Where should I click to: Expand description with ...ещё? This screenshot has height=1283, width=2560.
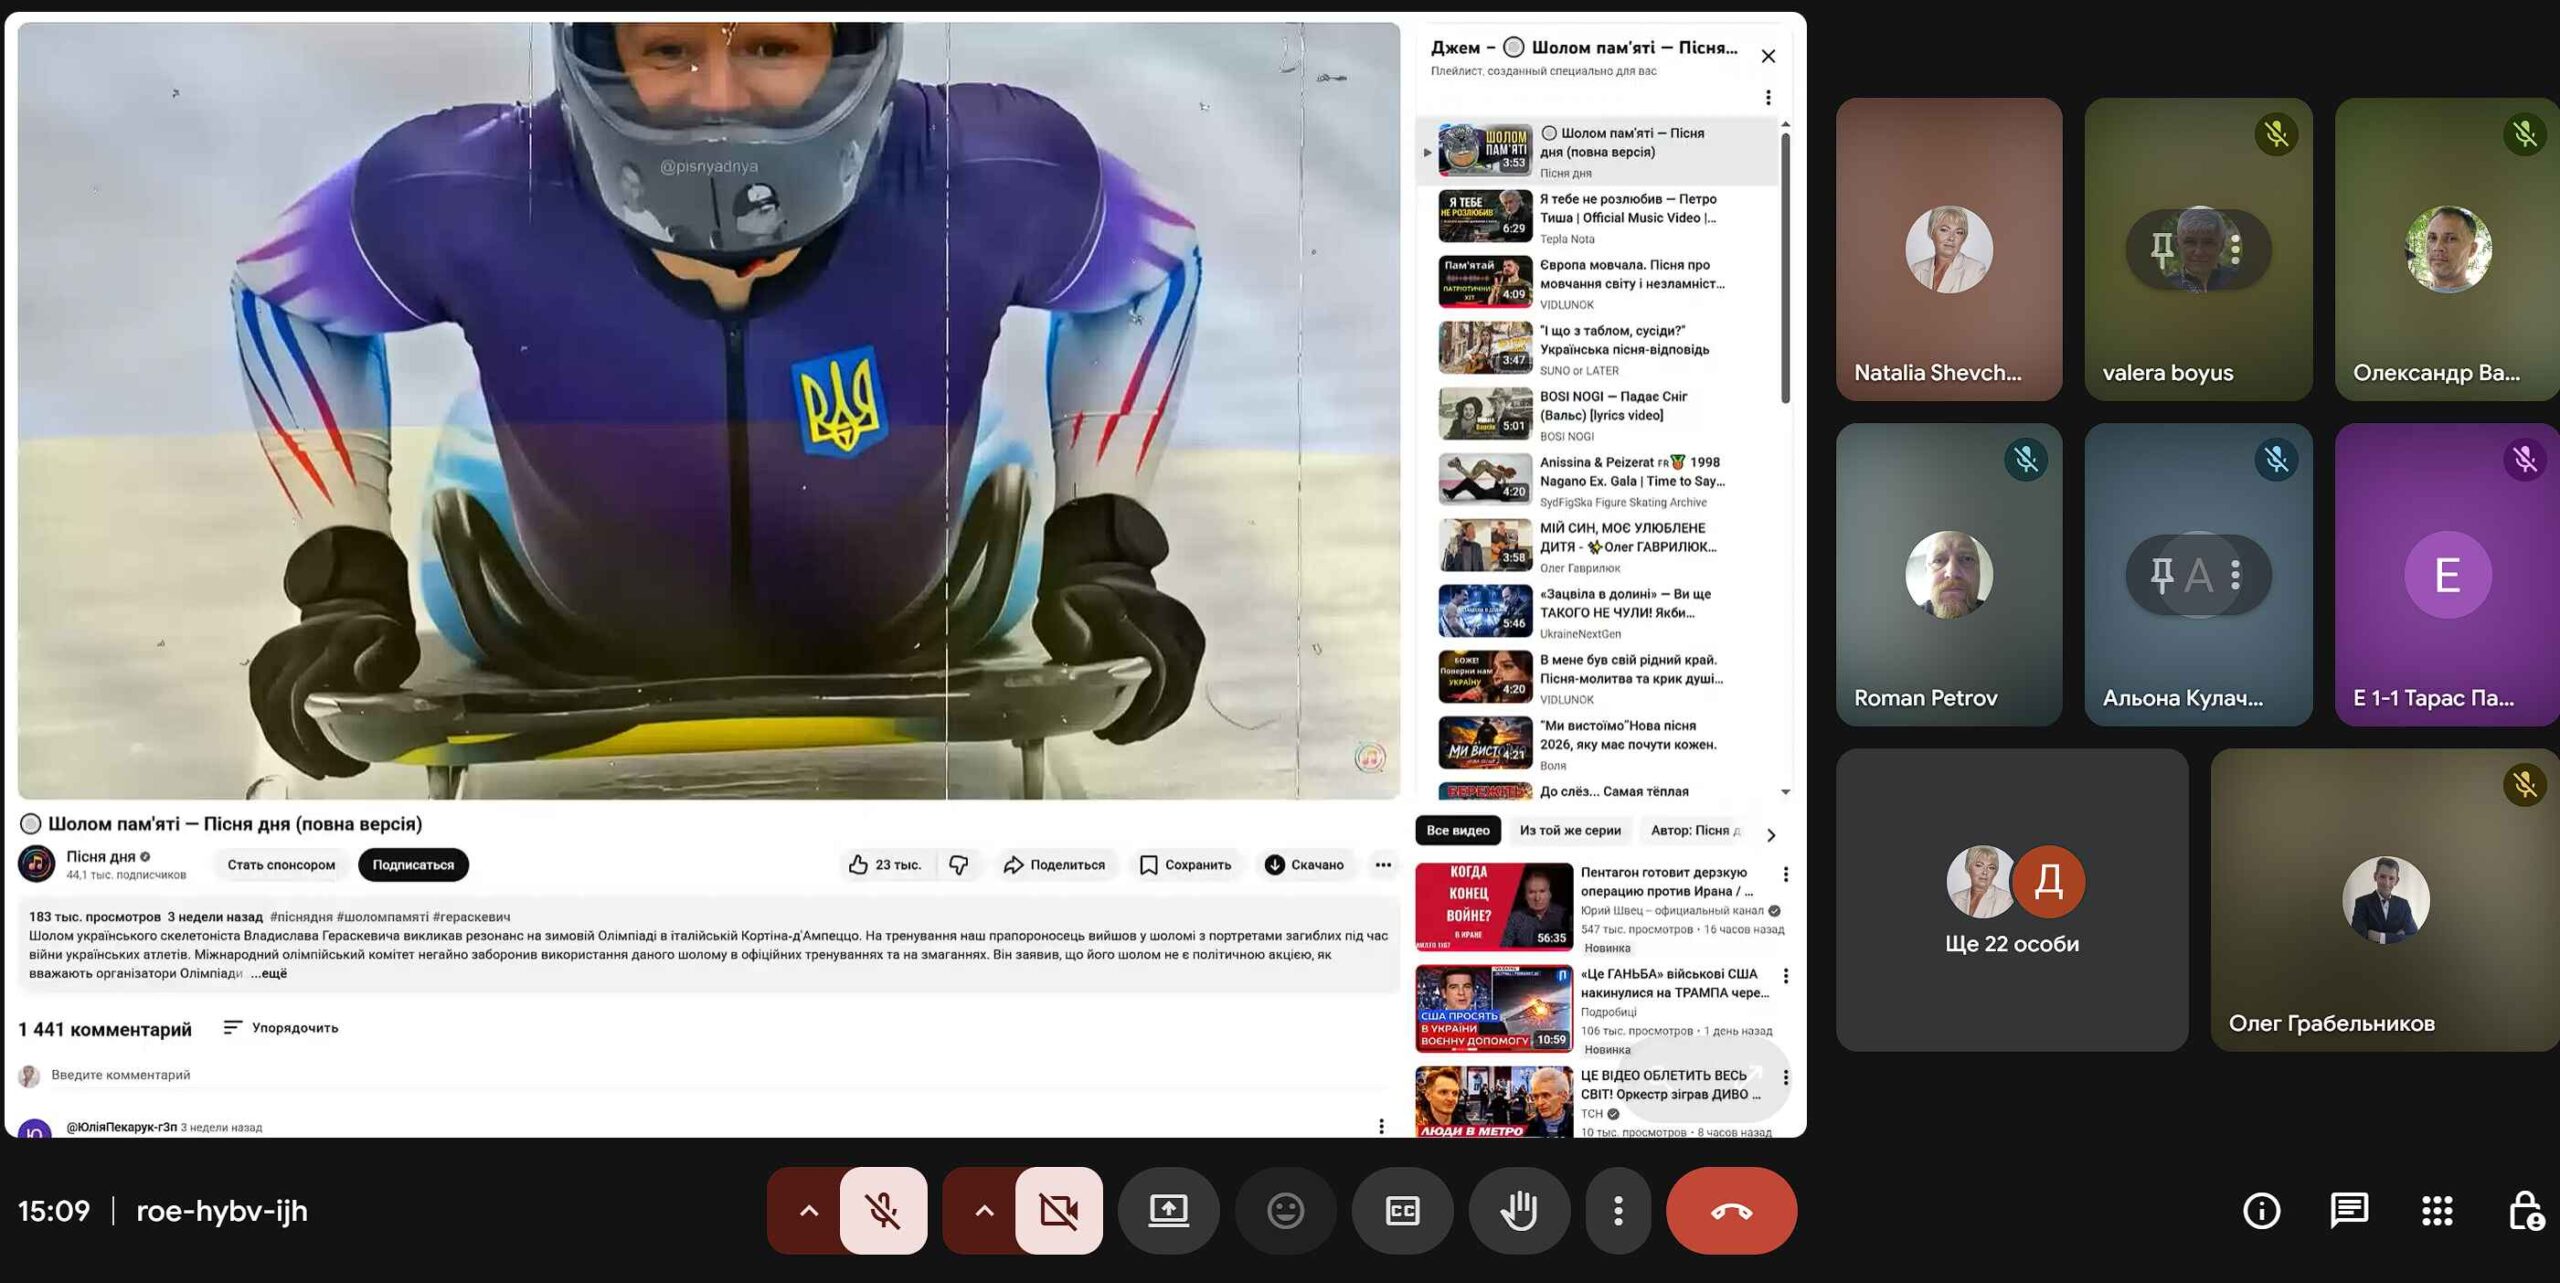tap(268, 973)
